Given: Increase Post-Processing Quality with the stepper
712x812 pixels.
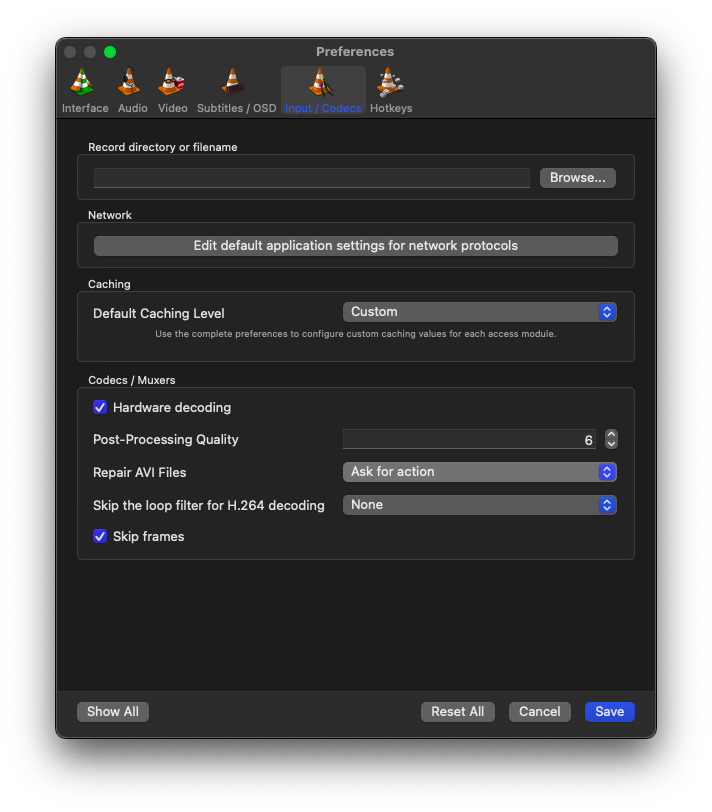Looking at the screenshot, I should tap(611, 434).
